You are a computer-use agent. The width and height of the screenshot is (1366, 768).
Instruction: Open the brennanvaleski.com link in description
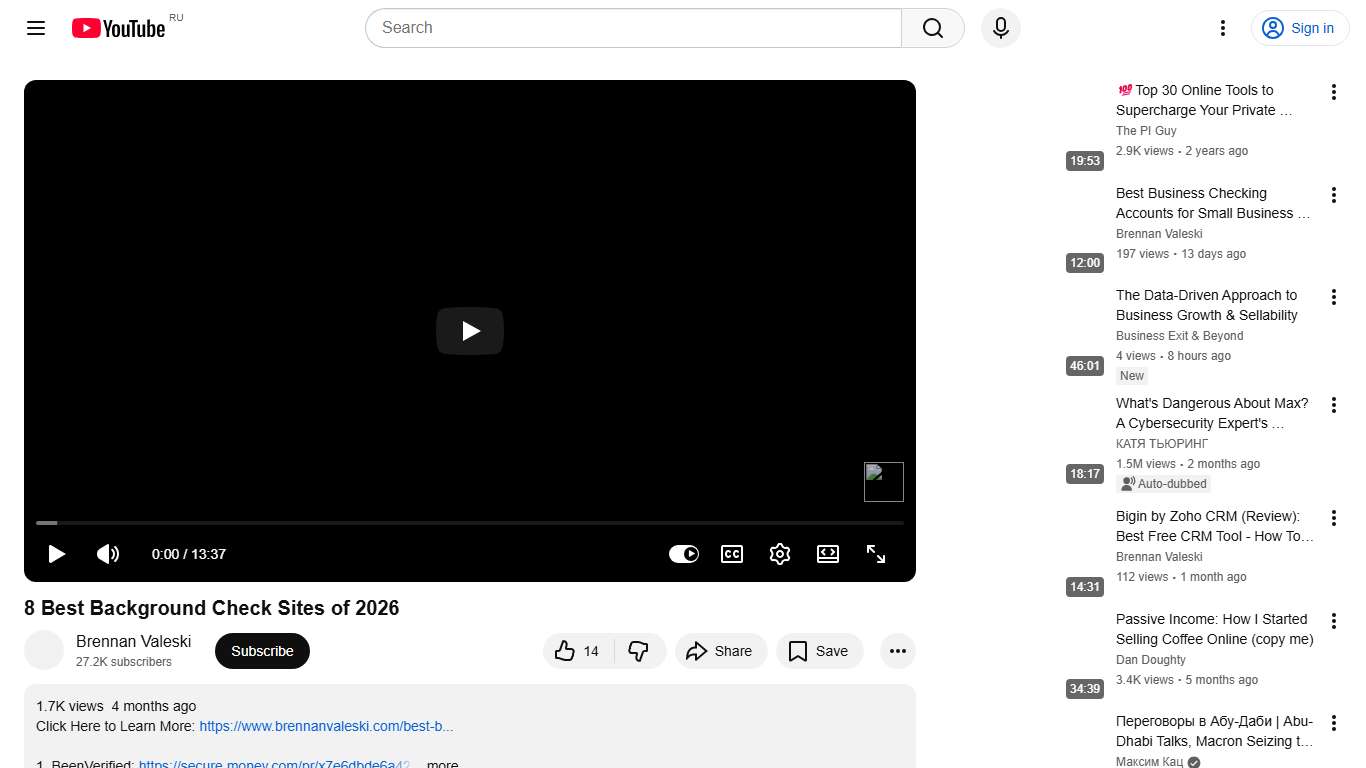(x=325, y=726)
